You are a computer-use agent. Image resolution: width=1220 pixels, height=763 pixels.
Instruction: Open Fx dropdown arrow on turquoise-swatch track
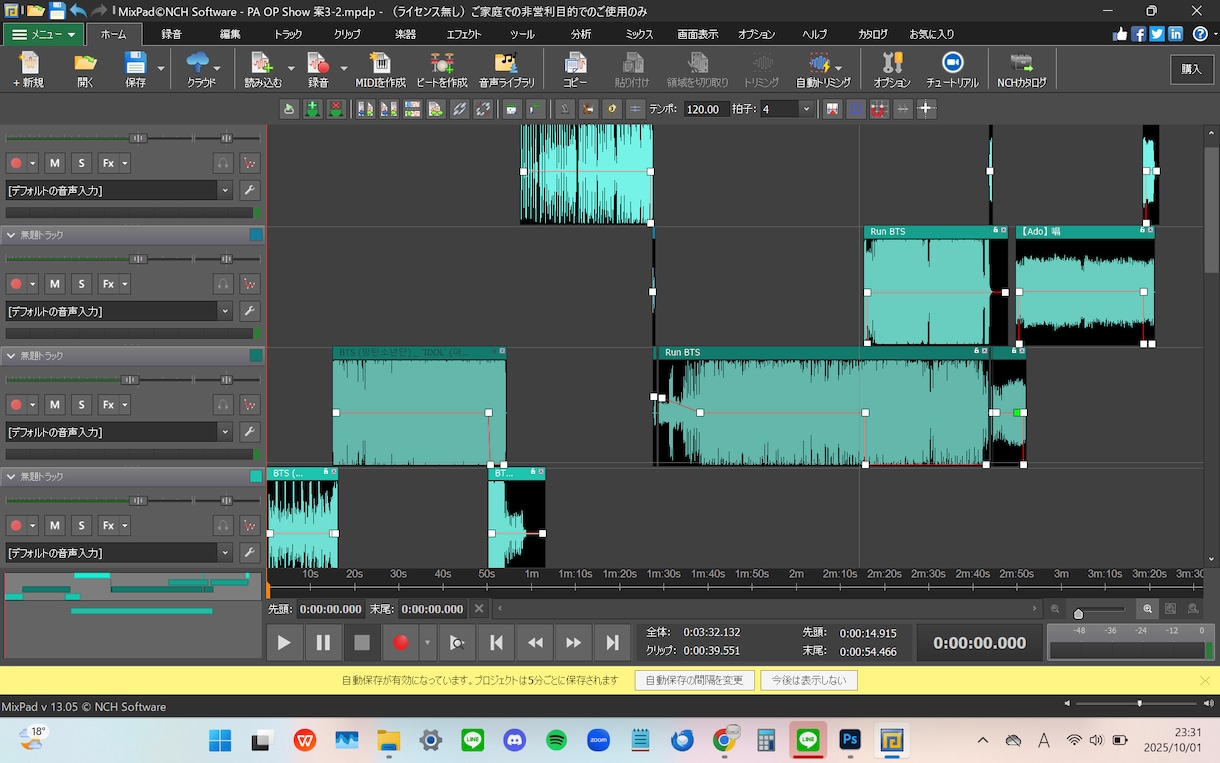[x=124, y=525]
